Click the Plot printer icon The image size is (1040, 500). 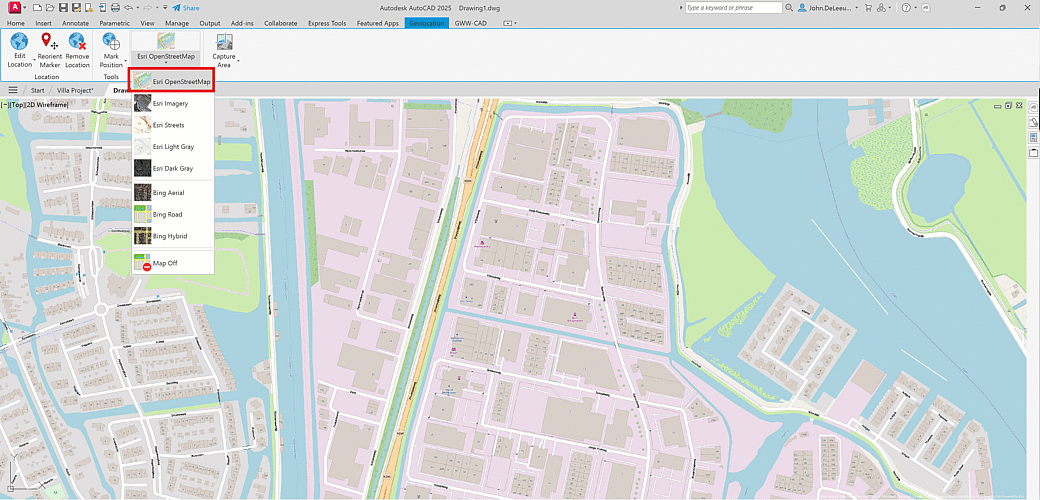click(x=115, y=7)
